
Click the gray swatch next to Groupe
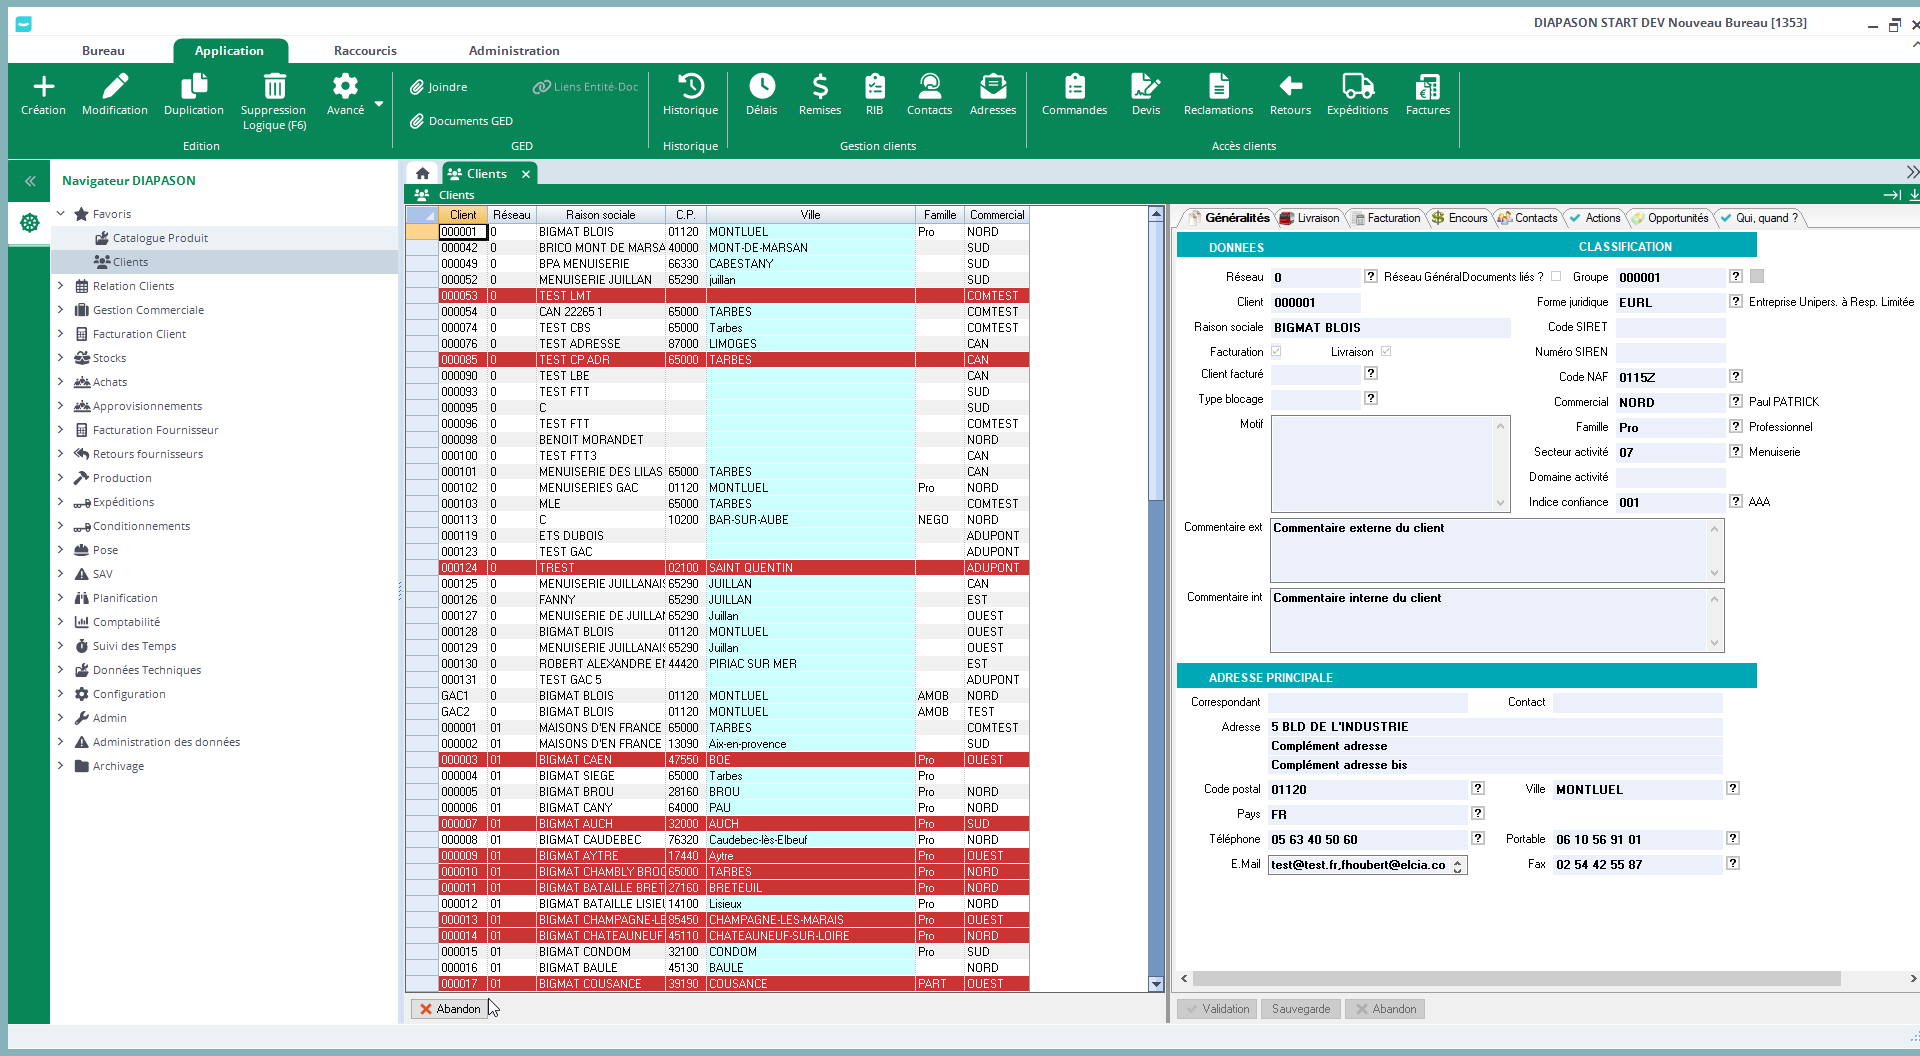coord(1757,277)
